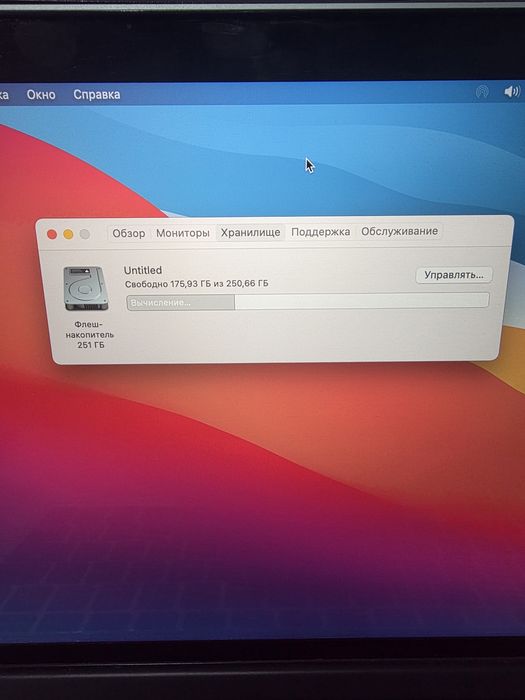Select the Хранилище tab

point(250,233)
